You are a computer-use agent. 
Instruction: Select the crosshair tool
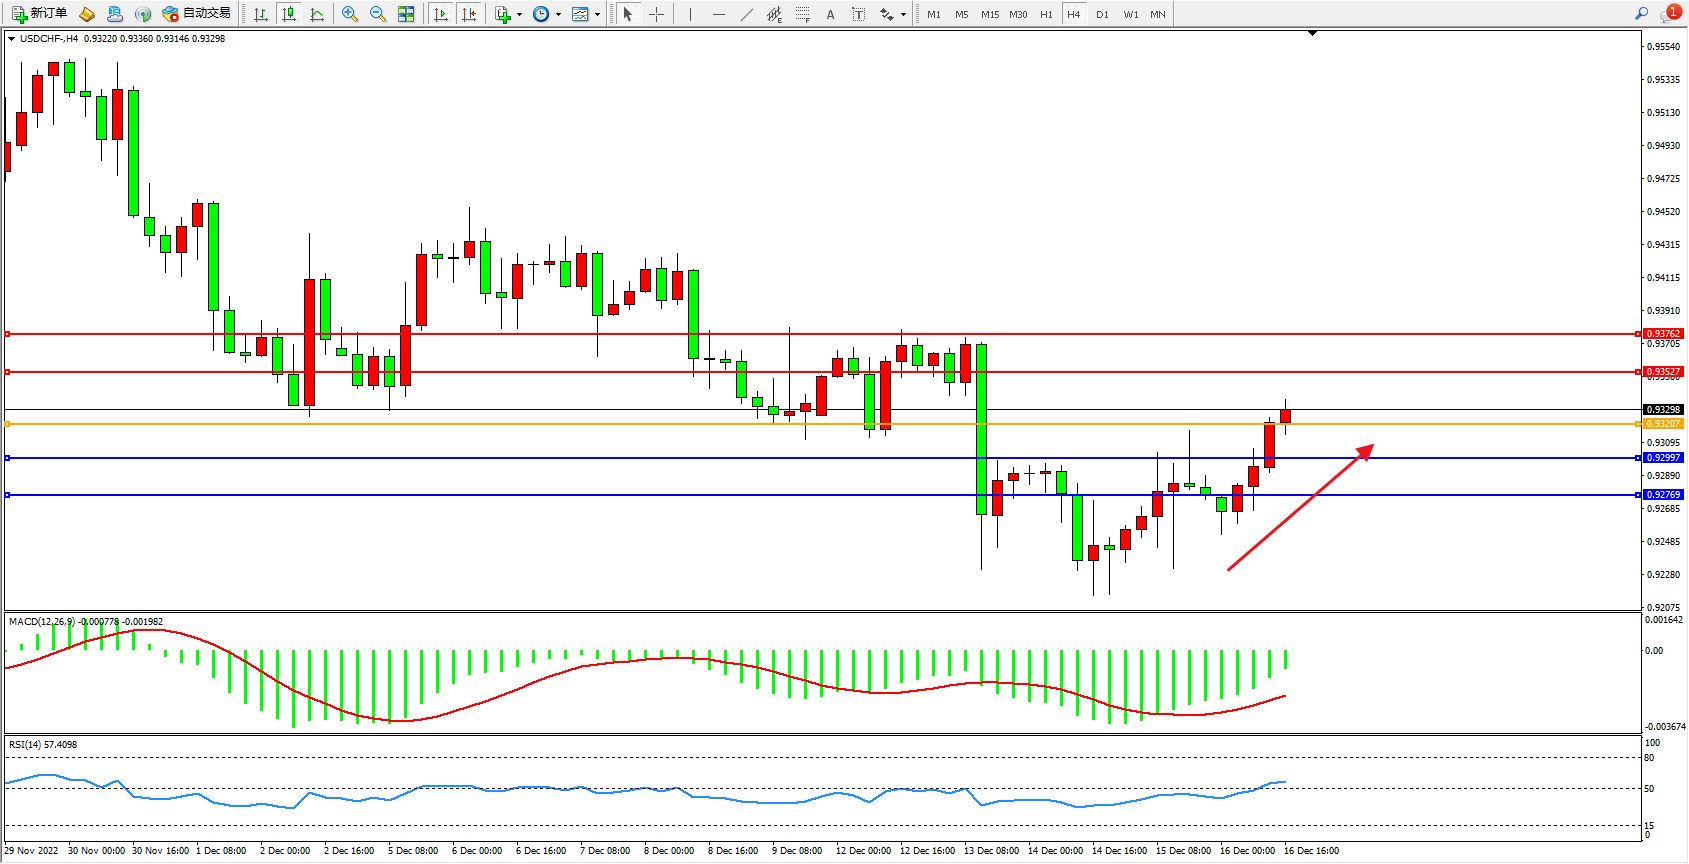coord(656,14)
